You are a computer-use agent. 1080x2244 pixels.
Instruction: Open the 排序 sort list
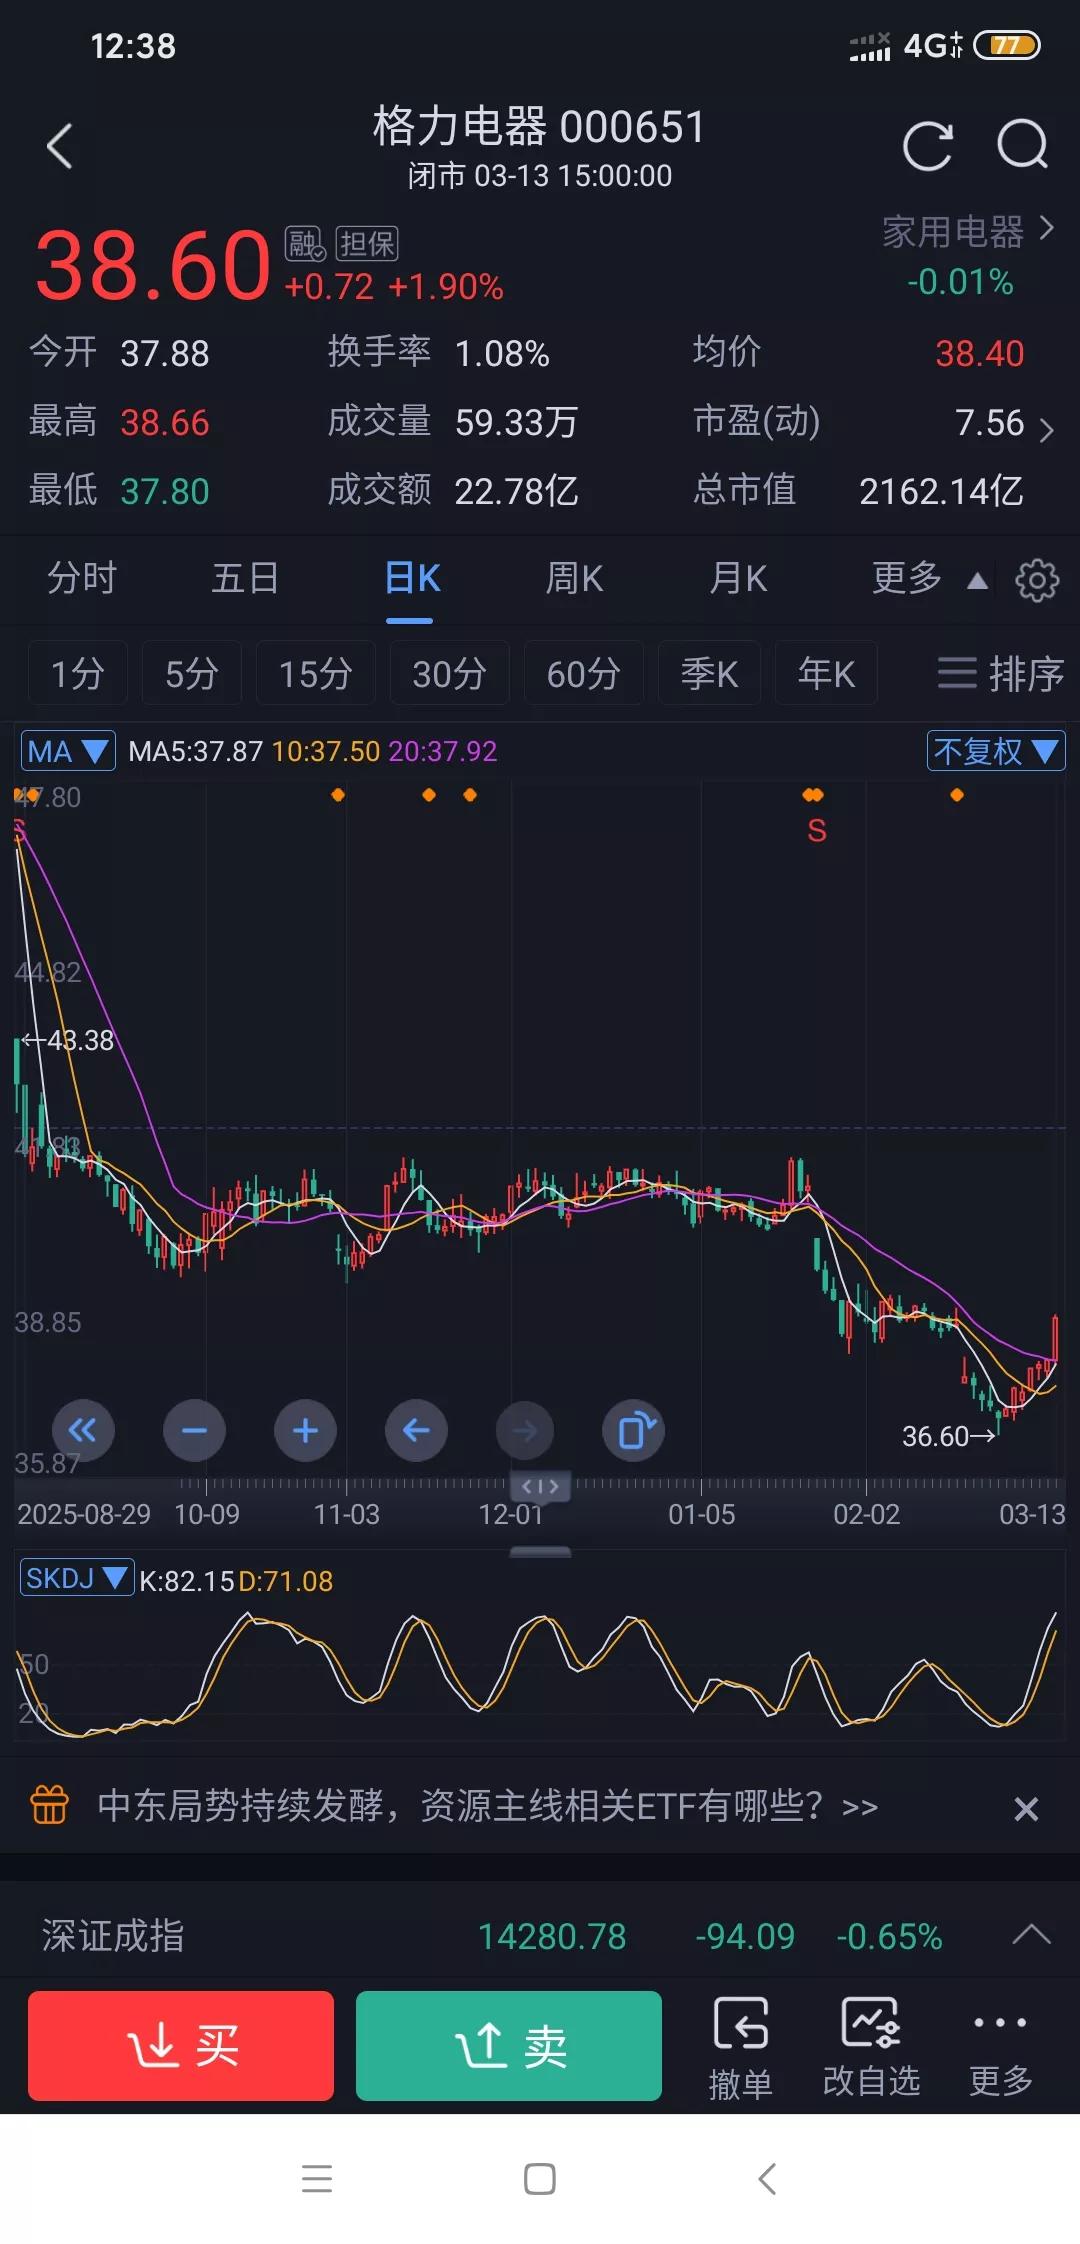pyautogui.click(x=1000, y=674)
